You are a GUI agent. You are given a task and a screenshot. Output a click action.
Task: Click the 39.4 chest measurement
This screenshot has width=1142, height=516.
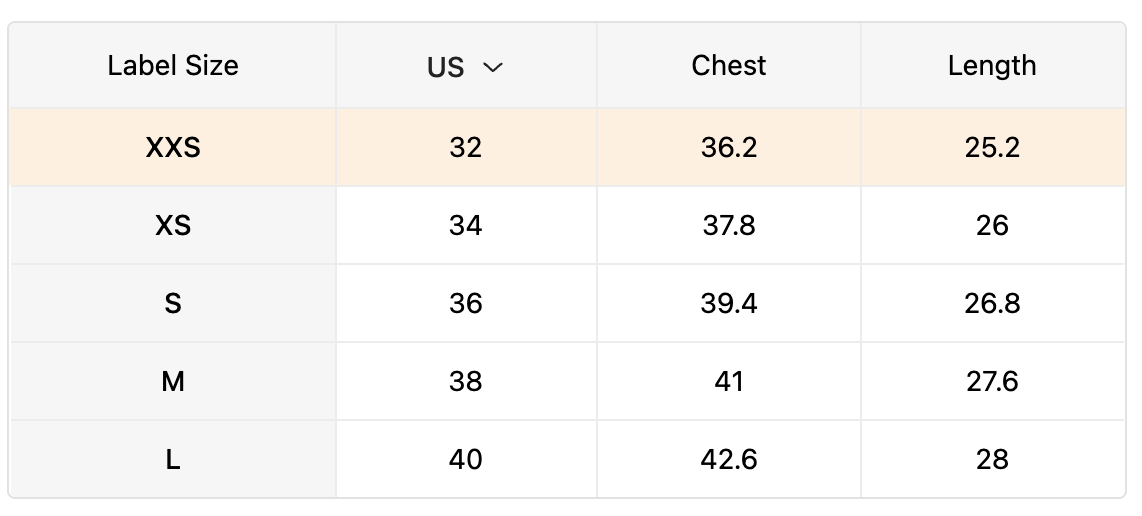coord(729,304)
